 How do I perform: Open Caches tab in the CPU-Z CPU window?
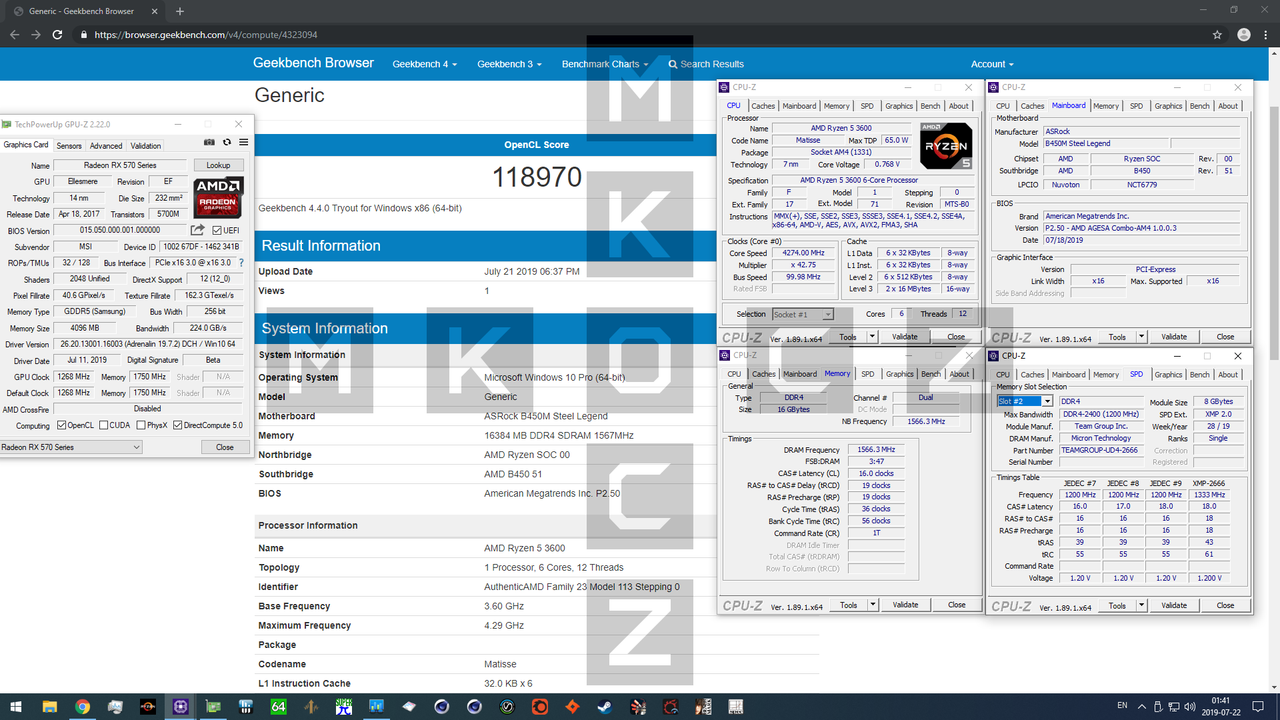[763, 106]
